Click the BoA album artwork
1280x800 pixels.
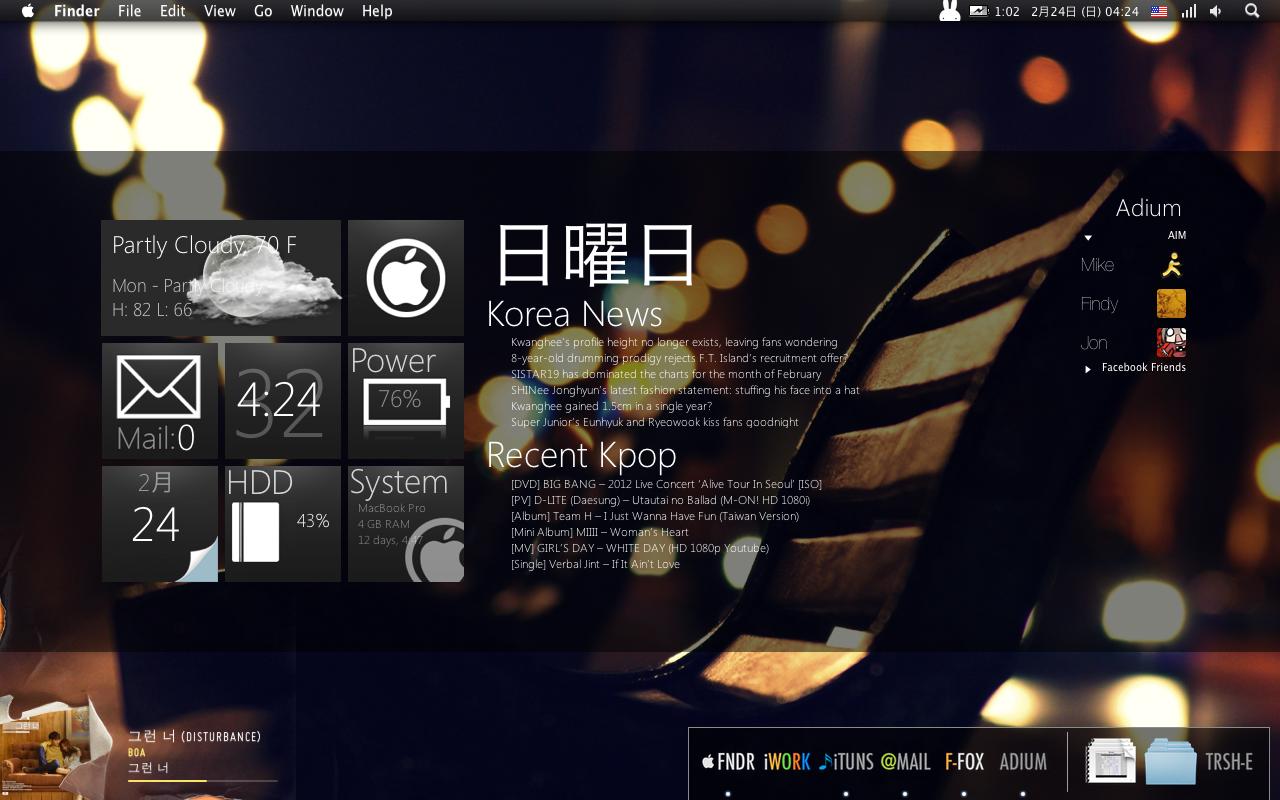pyautogui.click(x=50, y=750)
